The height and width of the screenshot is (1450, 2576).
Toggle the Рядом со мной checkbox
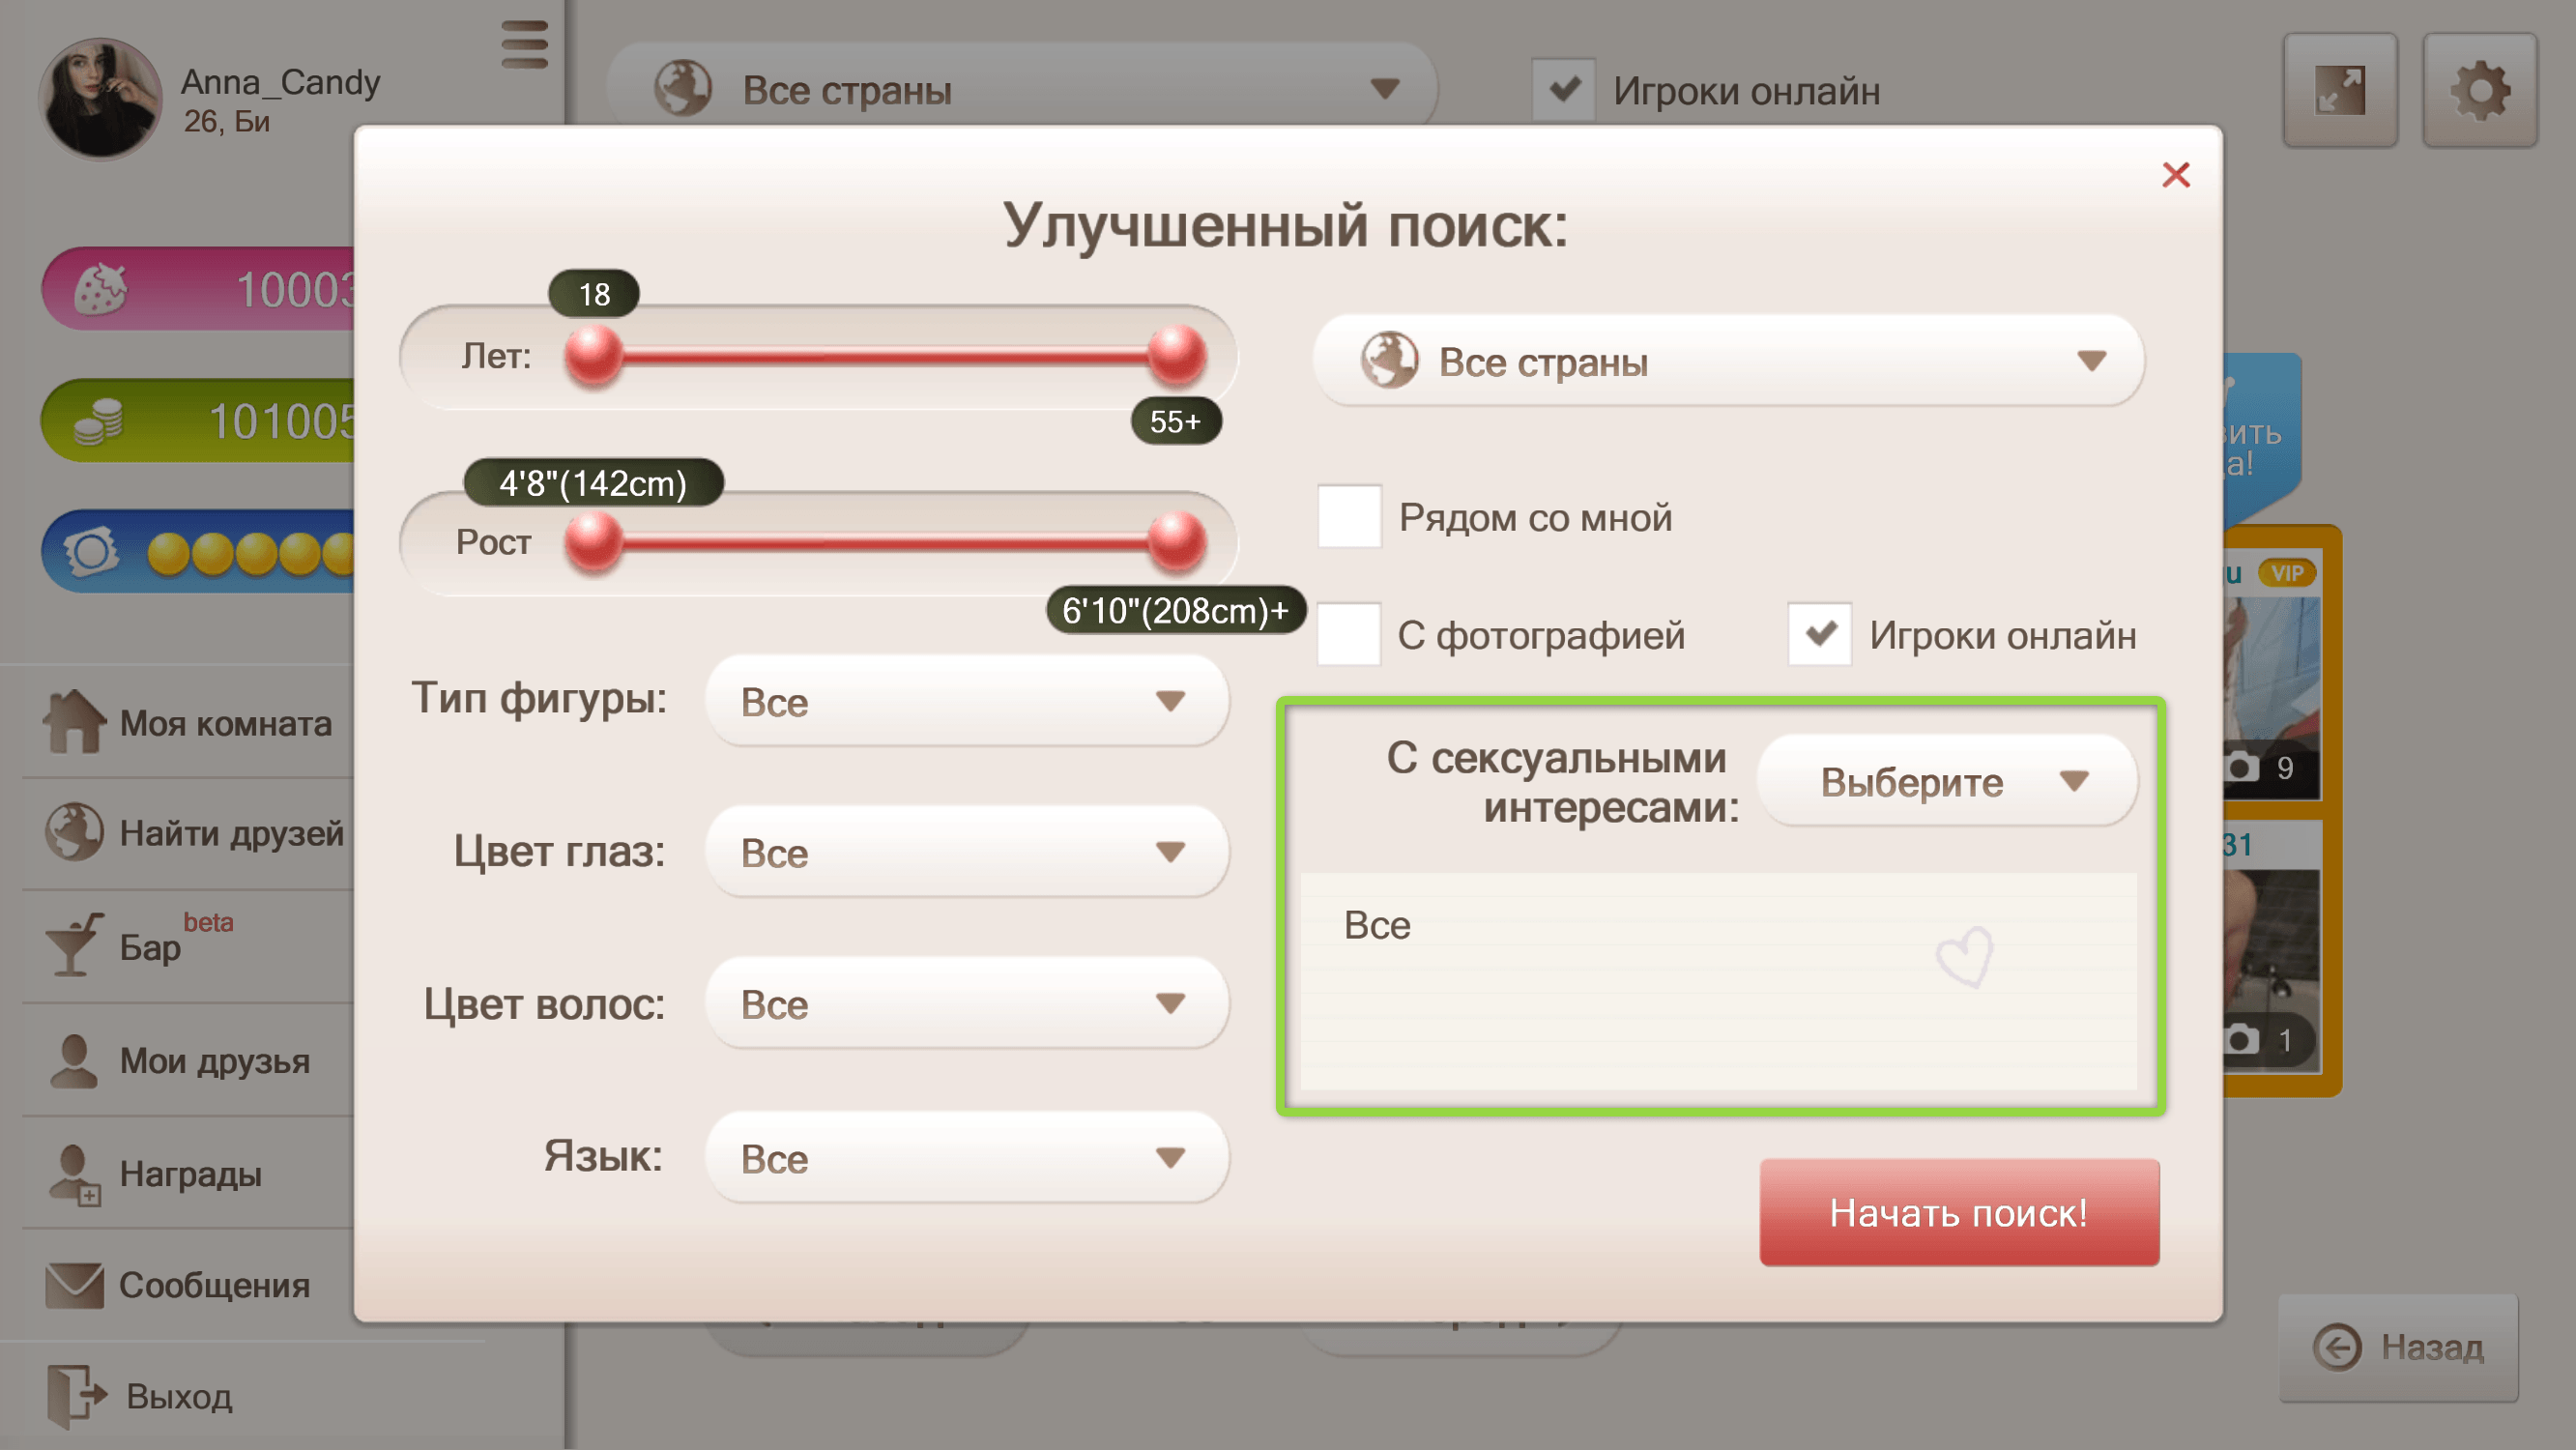(1349, 516)
